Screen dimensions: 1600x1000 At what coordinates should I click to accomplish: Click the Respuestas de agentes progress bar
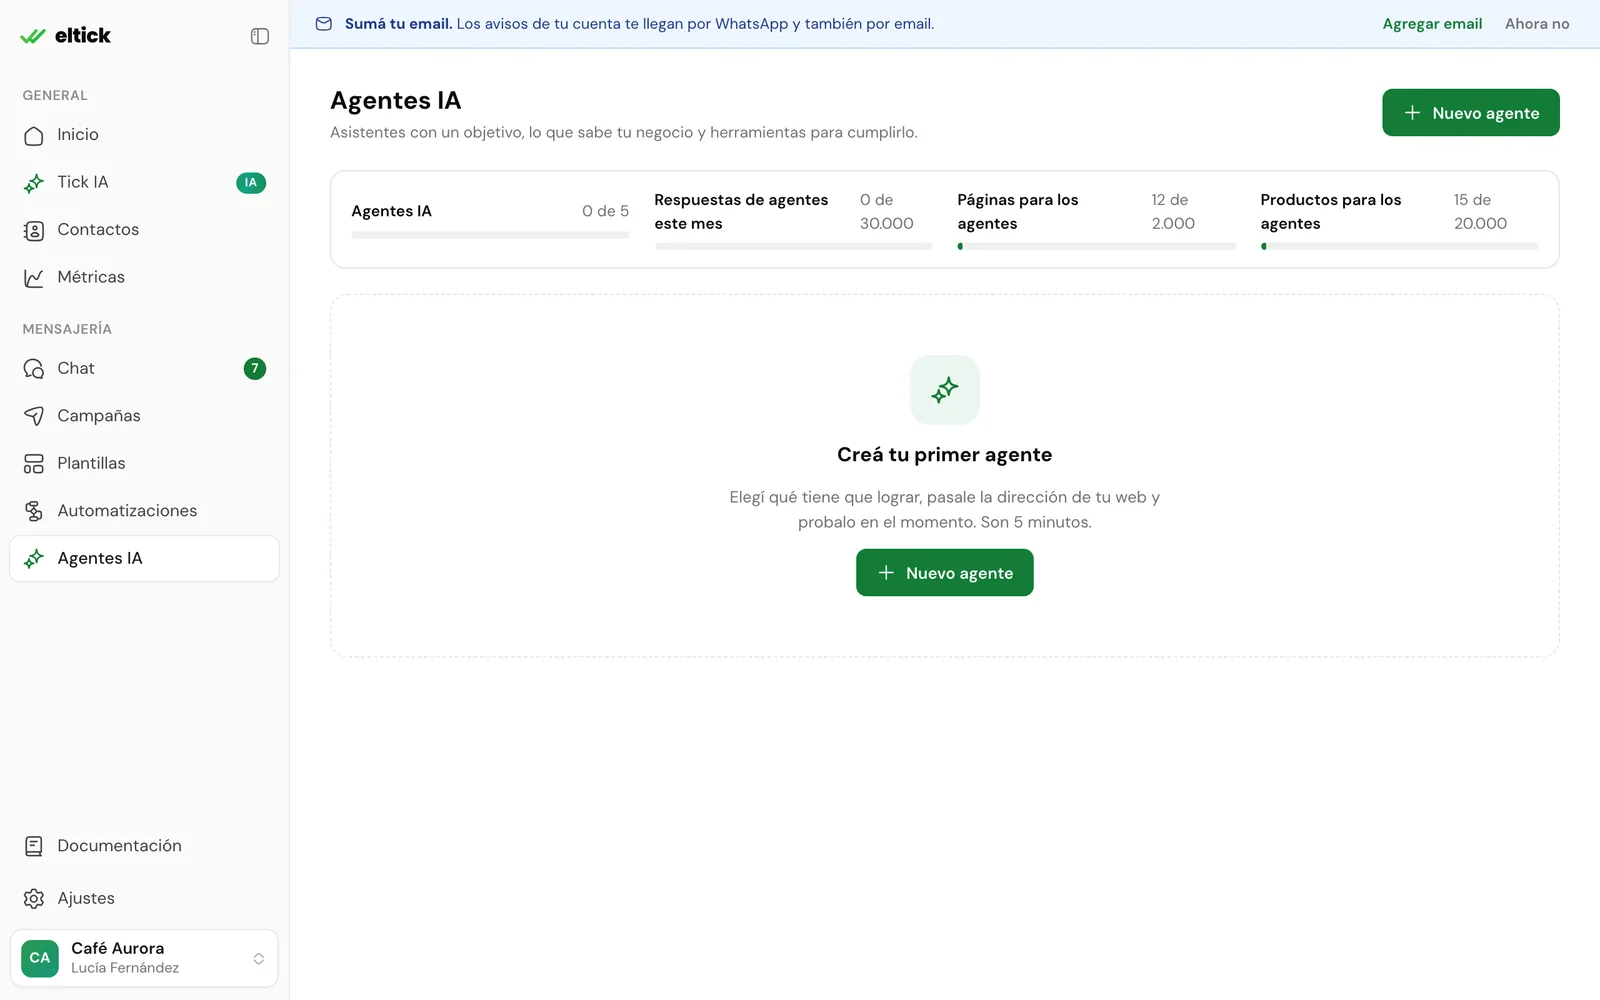793,246
